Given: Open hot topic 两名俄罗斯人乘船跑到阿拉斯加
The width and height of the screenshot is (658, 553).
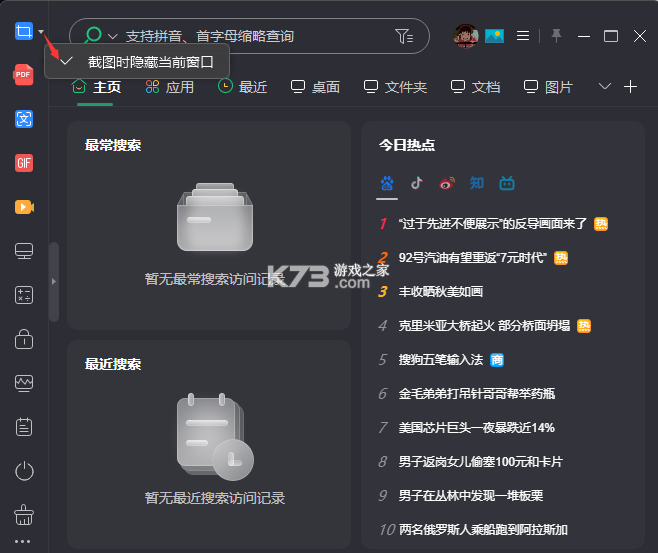Looking at the screenshot, I should click(483, 530).
